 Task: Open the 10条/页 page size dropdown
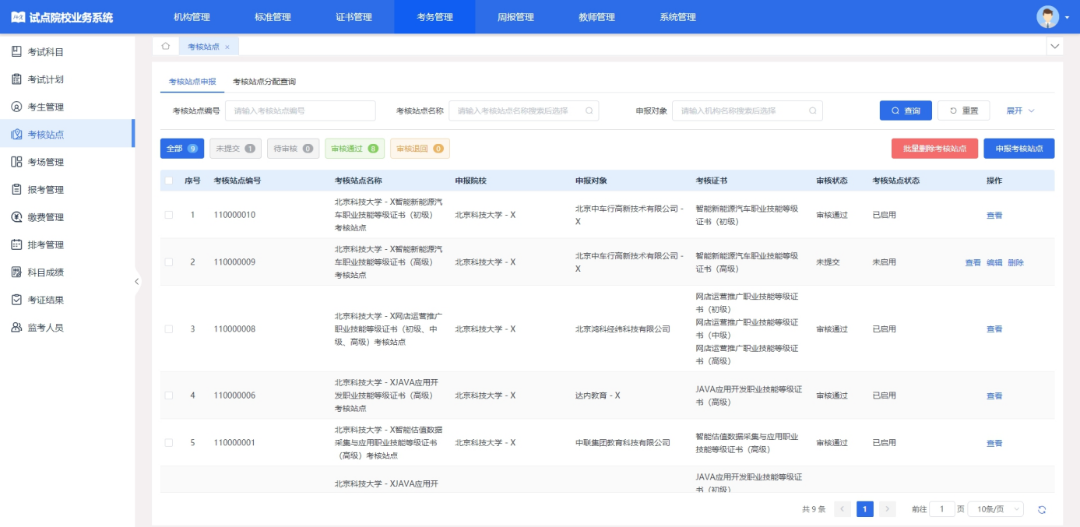[x=991, y=509]
